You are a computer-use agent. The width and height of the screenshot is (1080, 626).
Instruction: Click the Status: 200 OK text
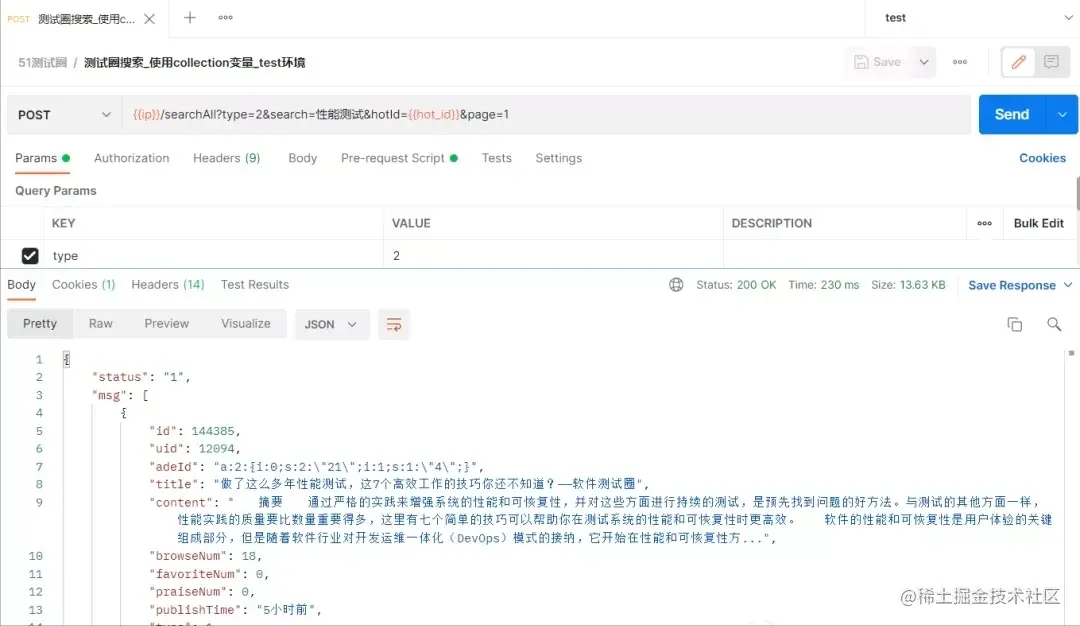[736, 285]
